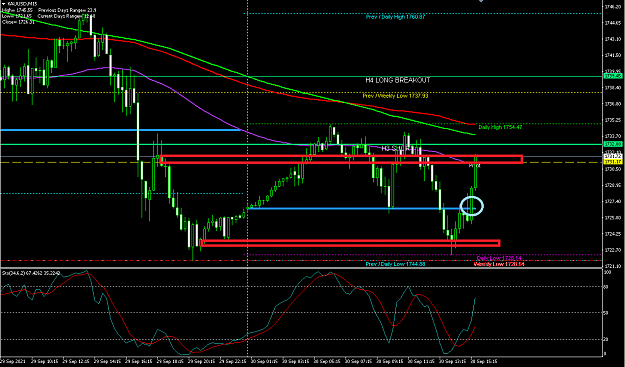Image resolution: width=625 pixels, height=367 pixels.
Task: Click the 'Prev / Daily High' cyan label
Action: [x=396, y=17]
